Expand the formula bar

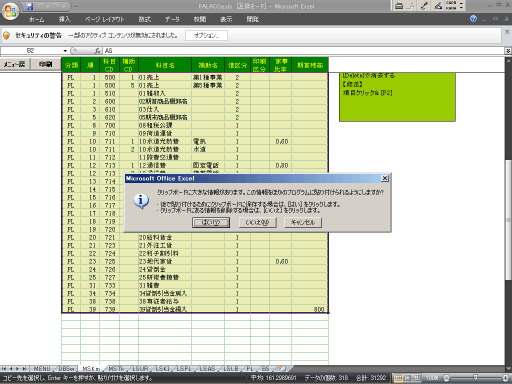click(508, 51)
